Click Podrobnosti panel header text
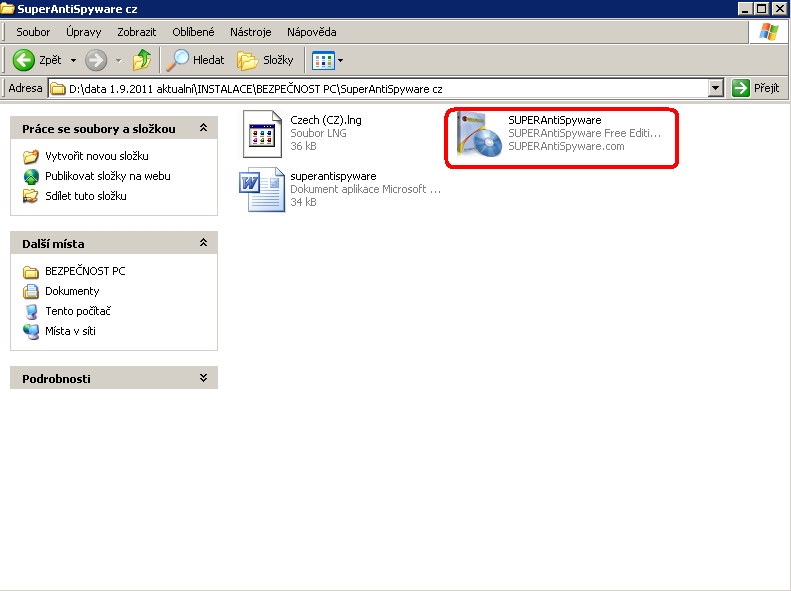The width and height of the screenshot is (791, 591). pyautogui.click(x=56, y=379)
